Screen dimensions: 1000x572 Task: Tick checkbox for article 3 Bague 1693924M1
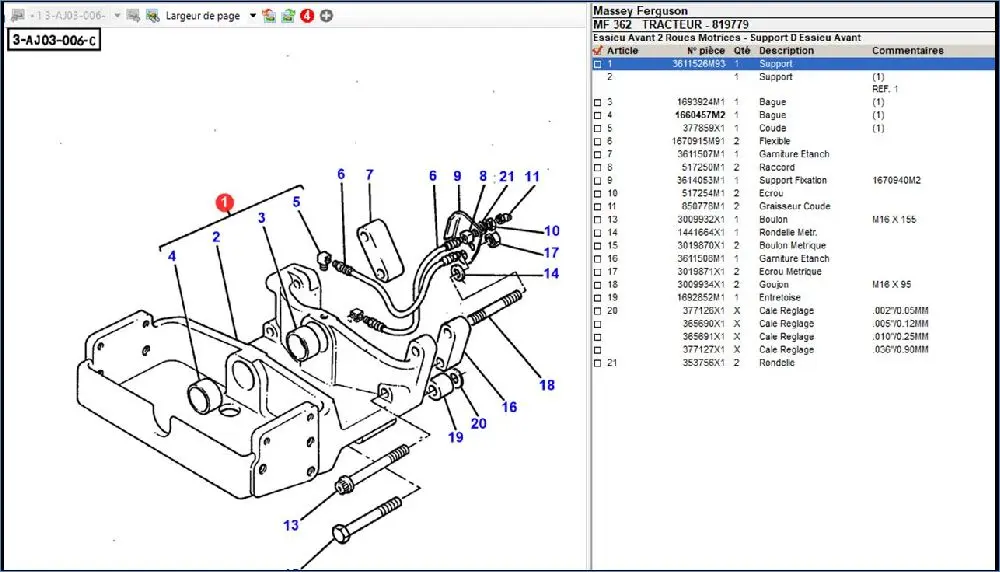598,102
